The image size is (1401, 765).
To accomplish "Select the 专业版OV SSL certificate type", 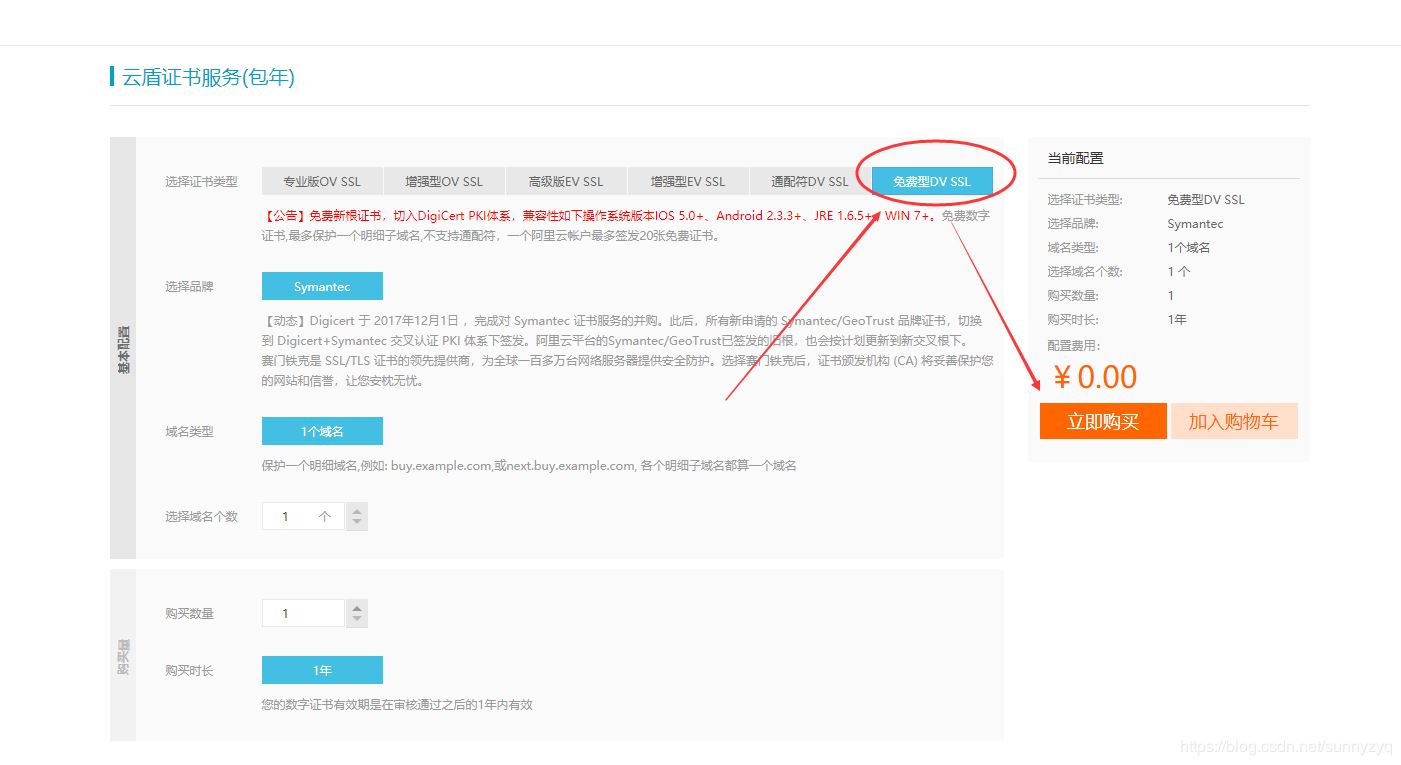I will pyautogui.click(x=321, y=181).
